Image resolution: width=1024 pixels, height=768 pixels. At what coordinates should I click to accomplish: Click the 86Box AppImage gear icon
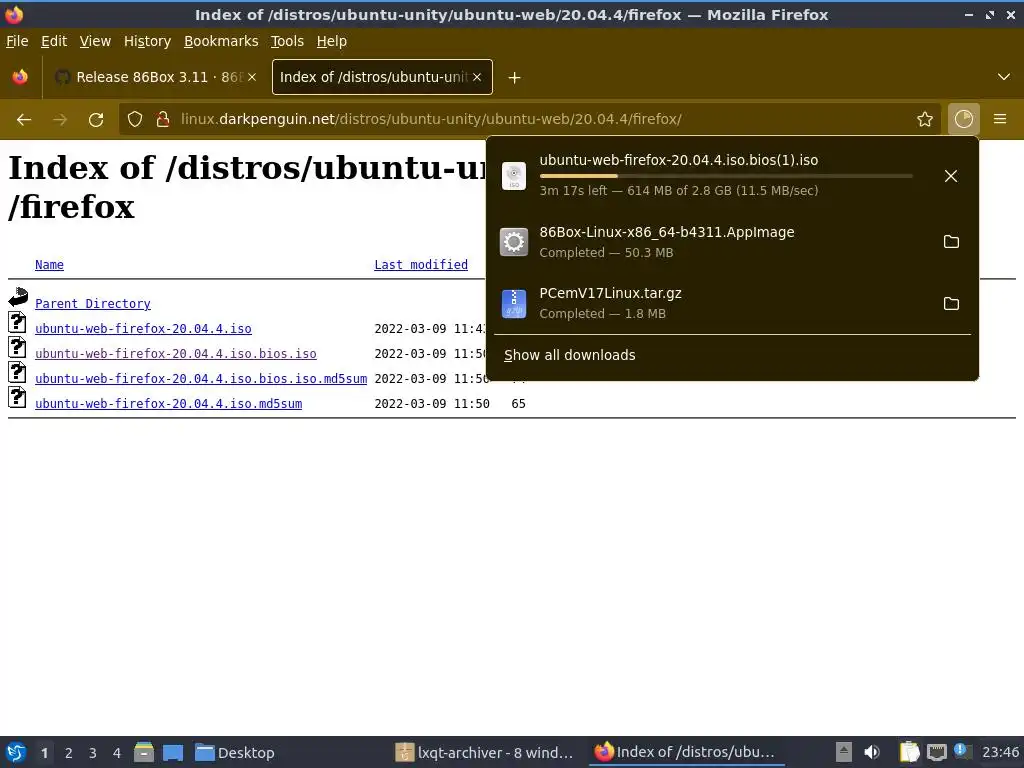[x=514, y=242]
